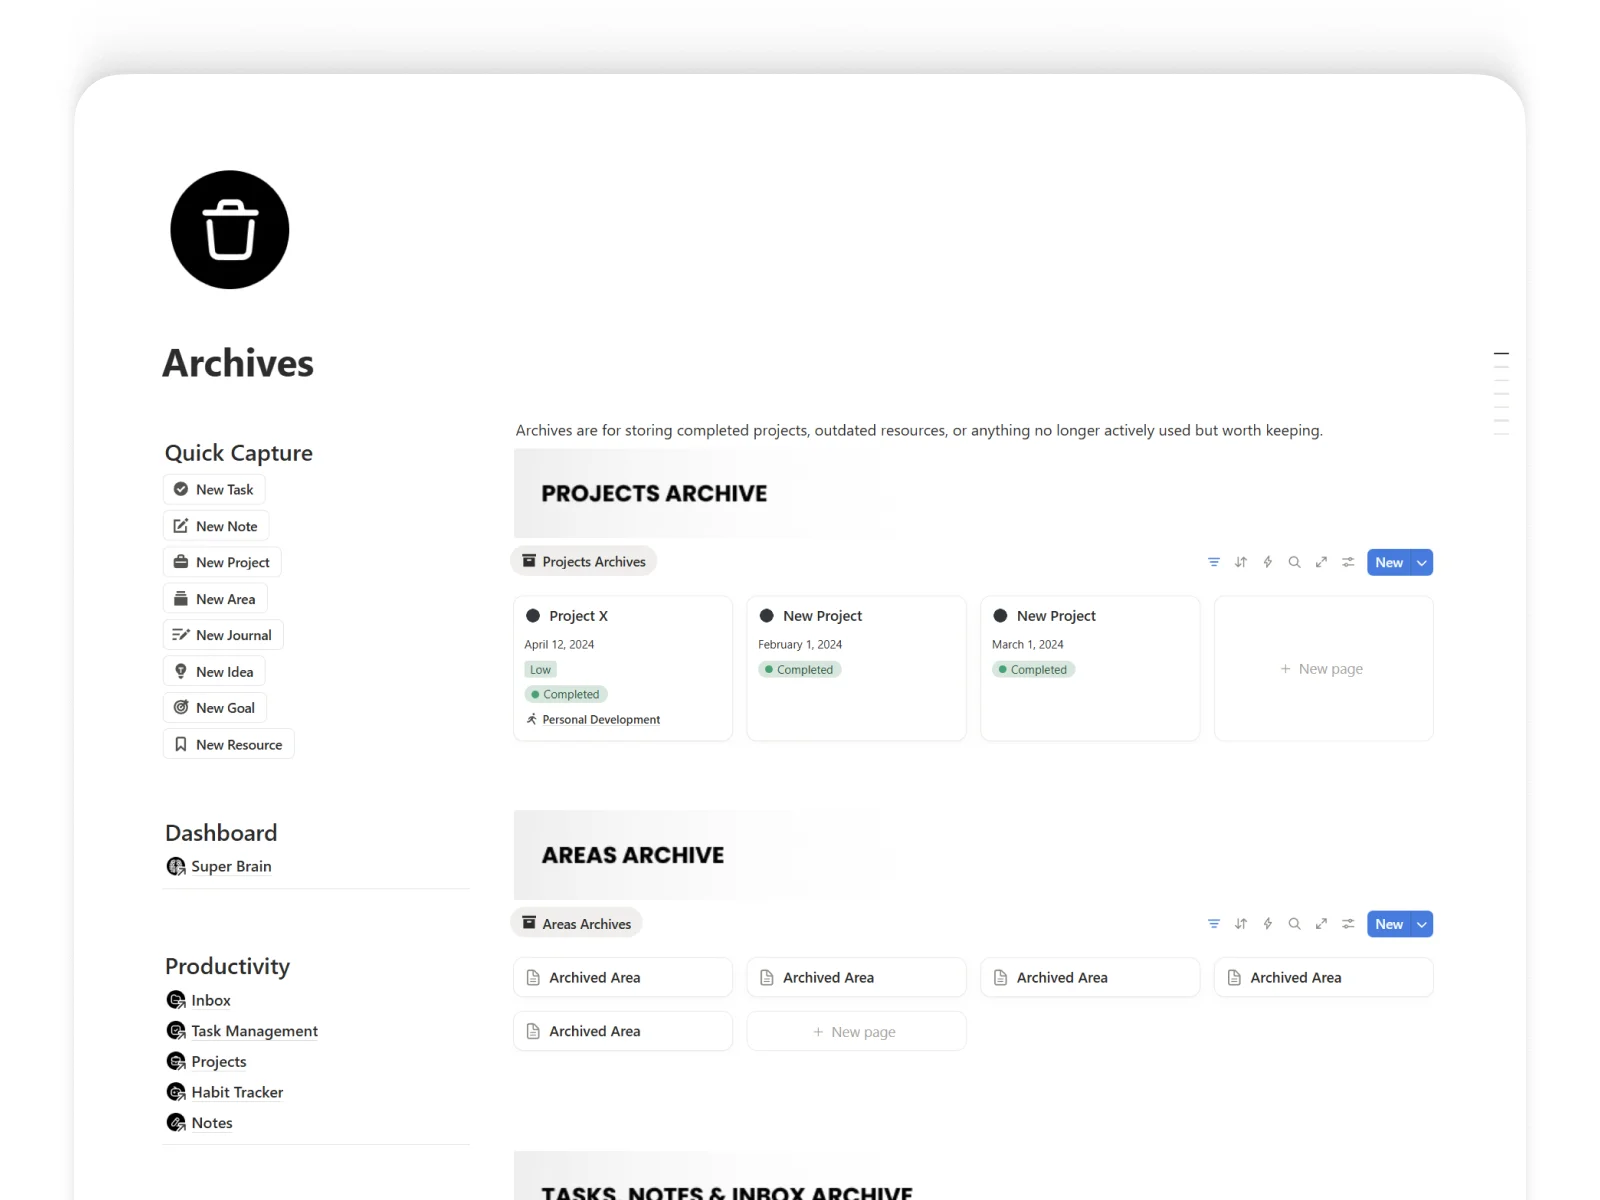Open automations lightning icon in Projects Archive
Image resolution: width=1600 pixels, height=1200 pixels.
(1267, 562)
